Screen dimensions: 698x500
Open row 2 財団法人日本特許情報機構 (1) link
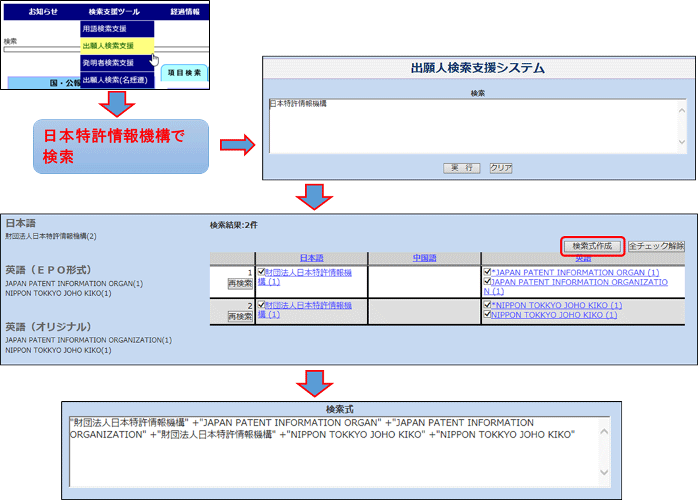308,305
